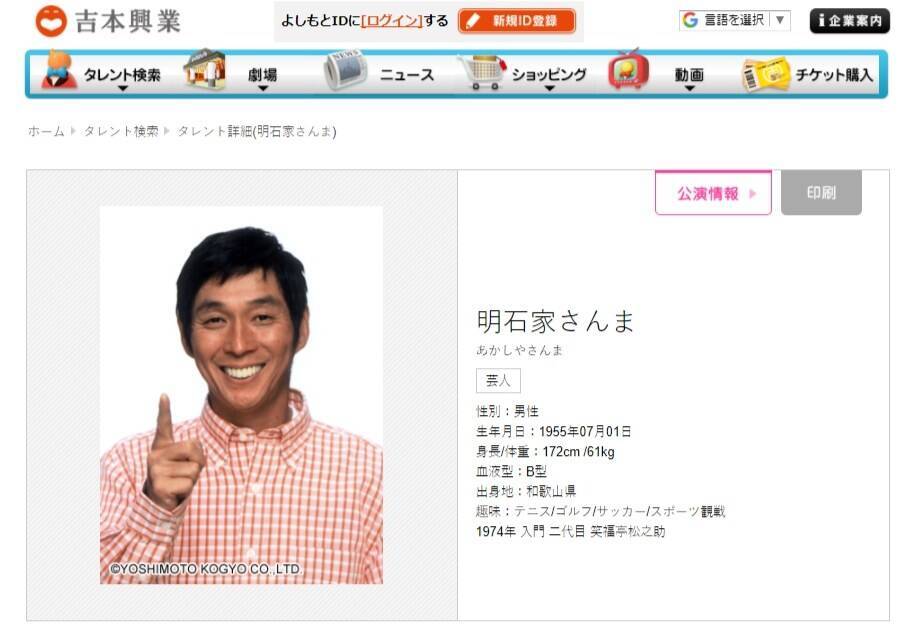Click the gray 印刷 print button
This screenshot has width=904, height=627.
pos(821,192)
